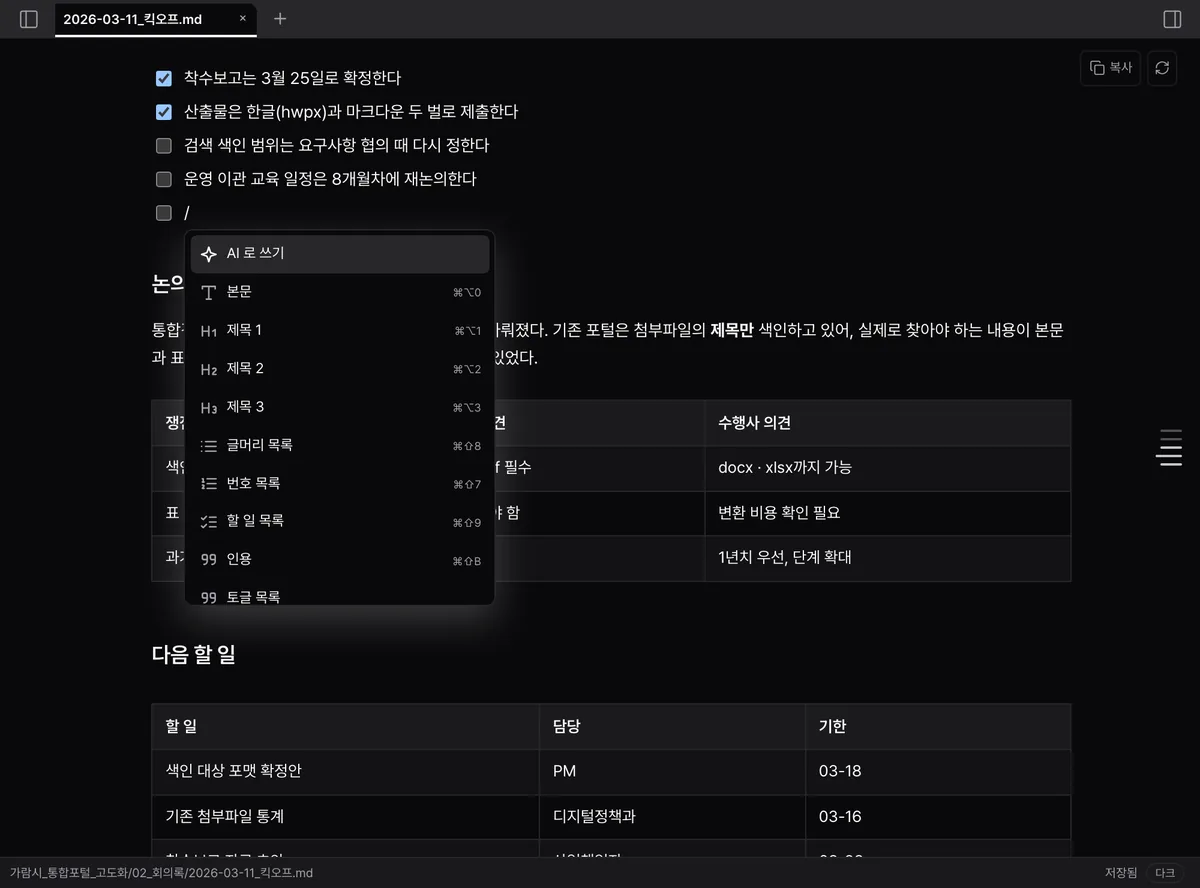
Task: Select the AI 로 쓰기 sparkle icon
Action: coord(208,254)
